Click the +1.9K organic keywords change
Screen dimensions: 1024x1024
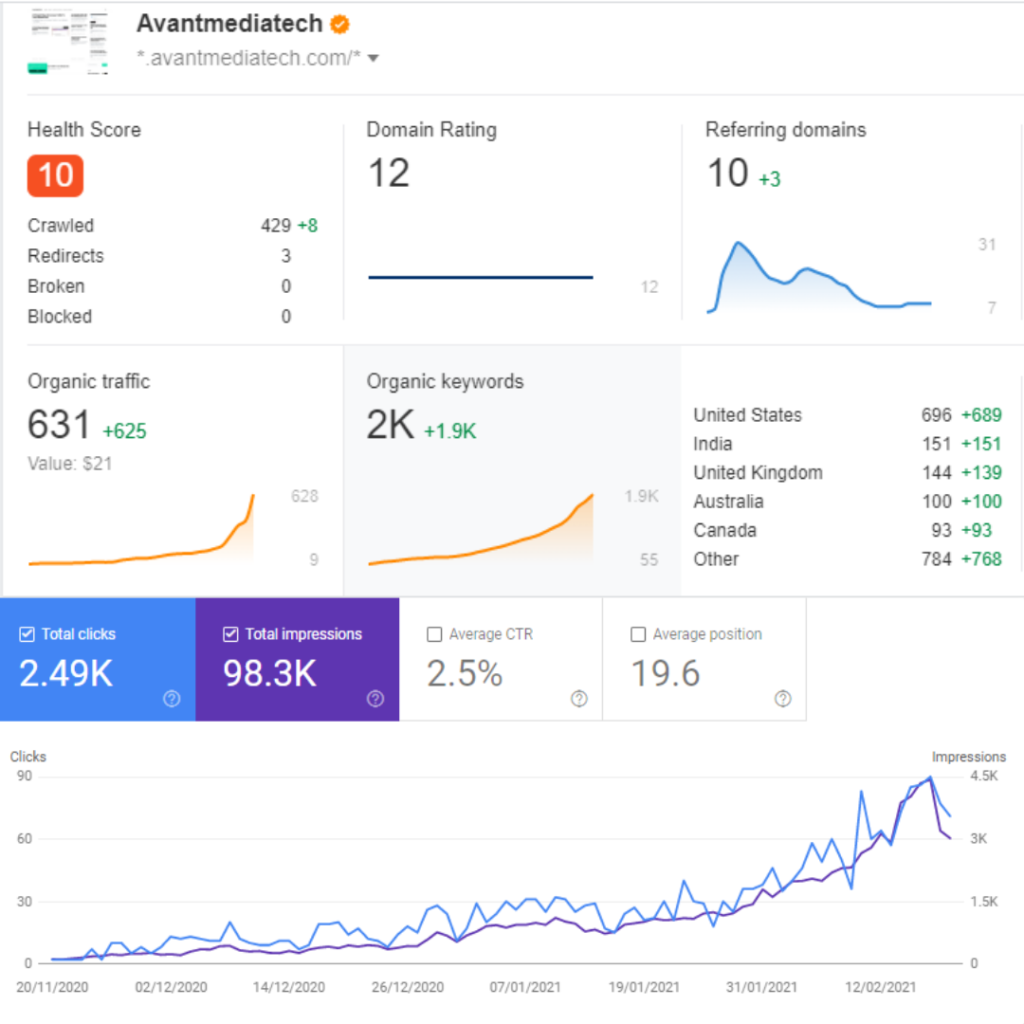(x=450, y=431)
